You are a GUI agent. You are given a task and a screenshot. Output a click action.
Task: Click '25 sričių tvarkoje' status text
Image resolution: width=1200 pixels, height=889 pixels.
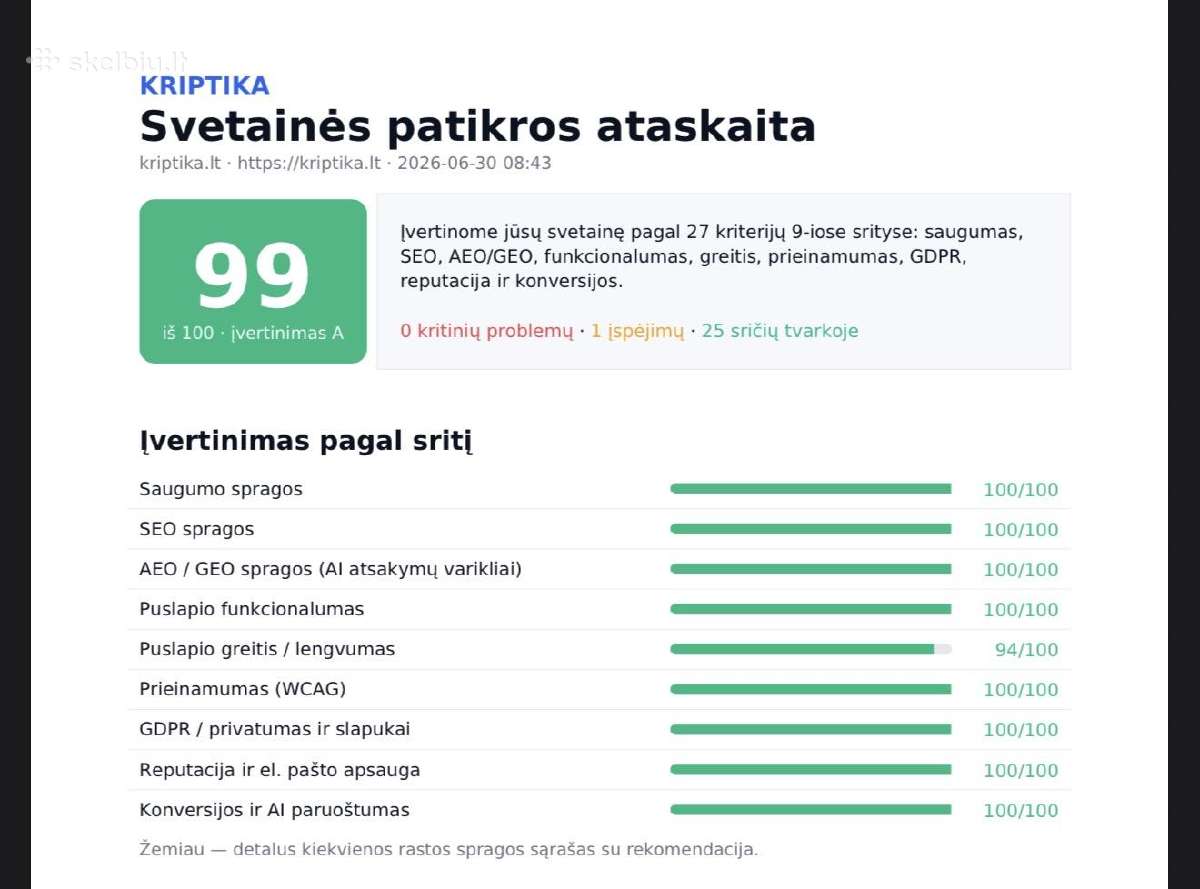click(780, 331)
